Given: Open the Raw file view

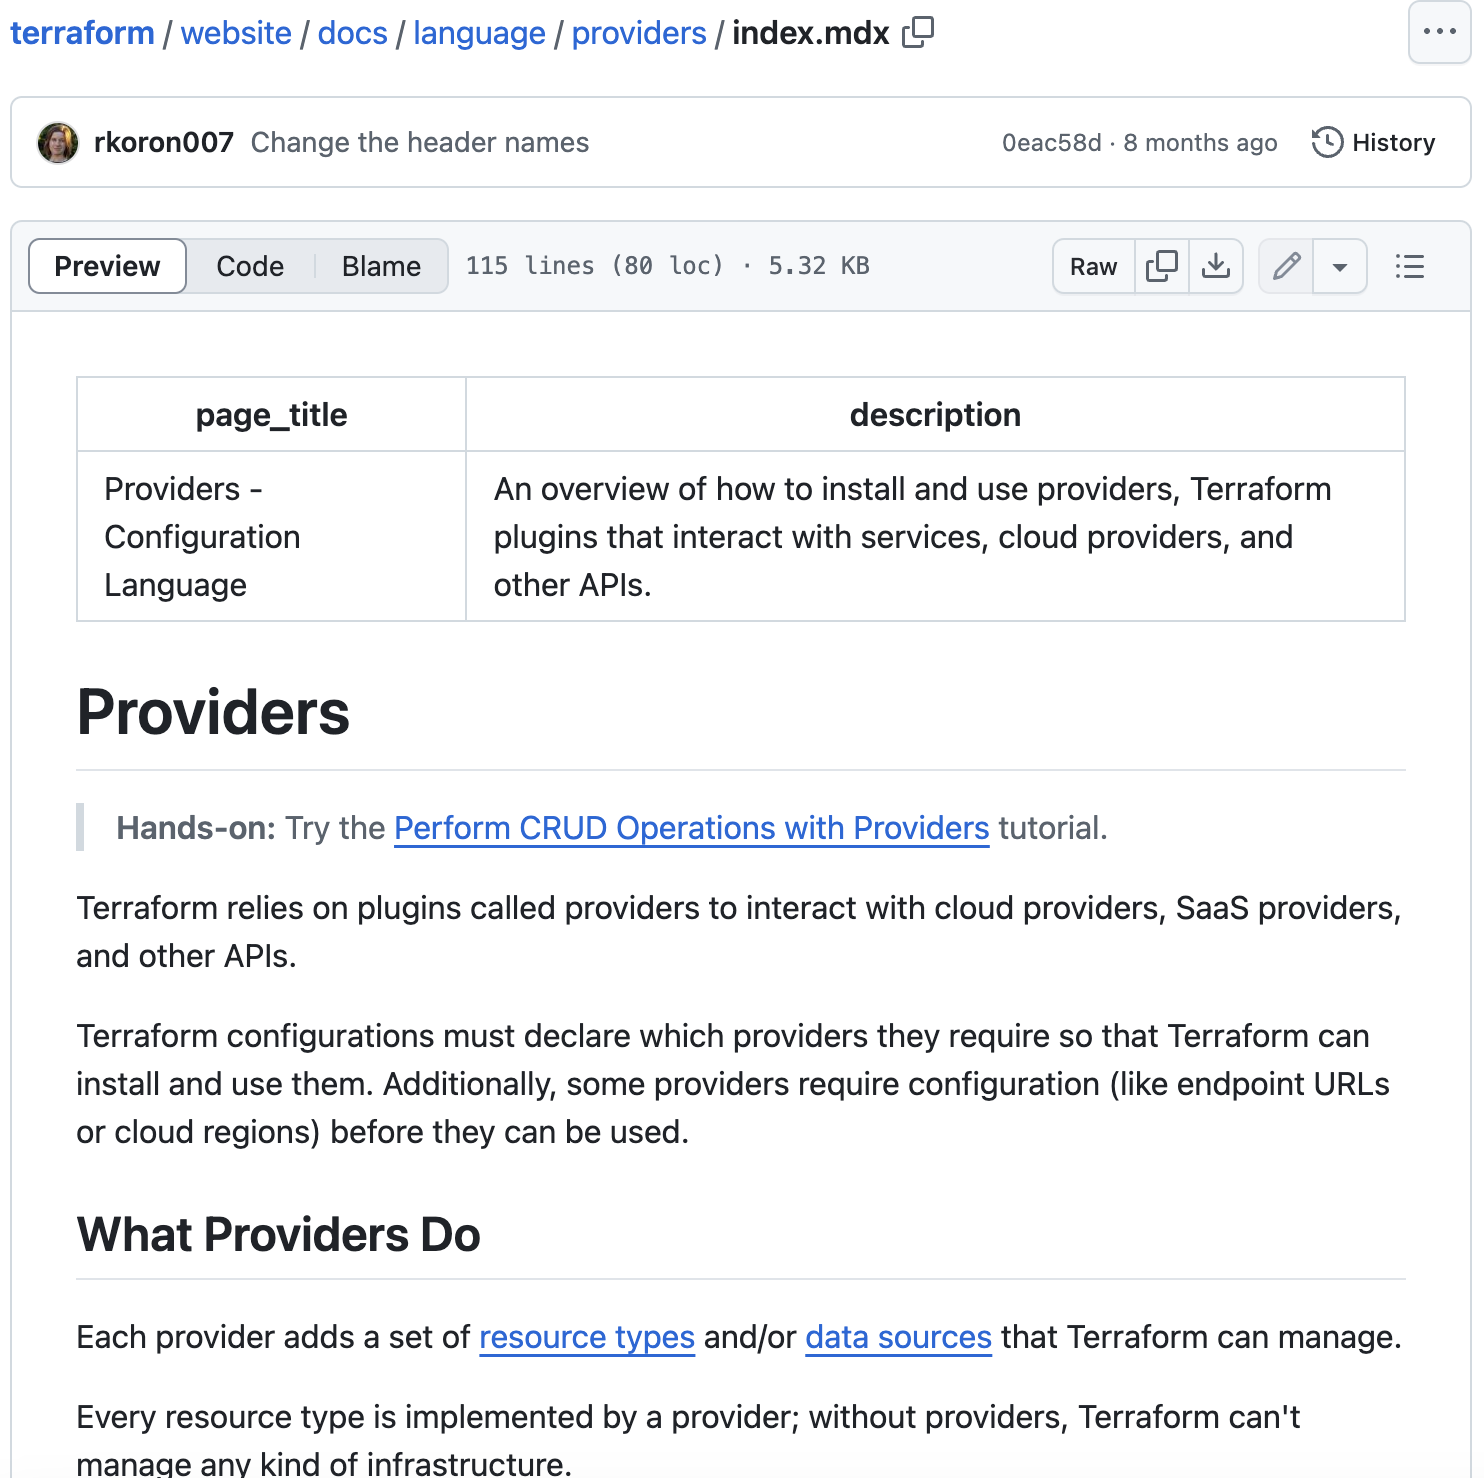Looking at the screenshot, I should [1093, 266].
